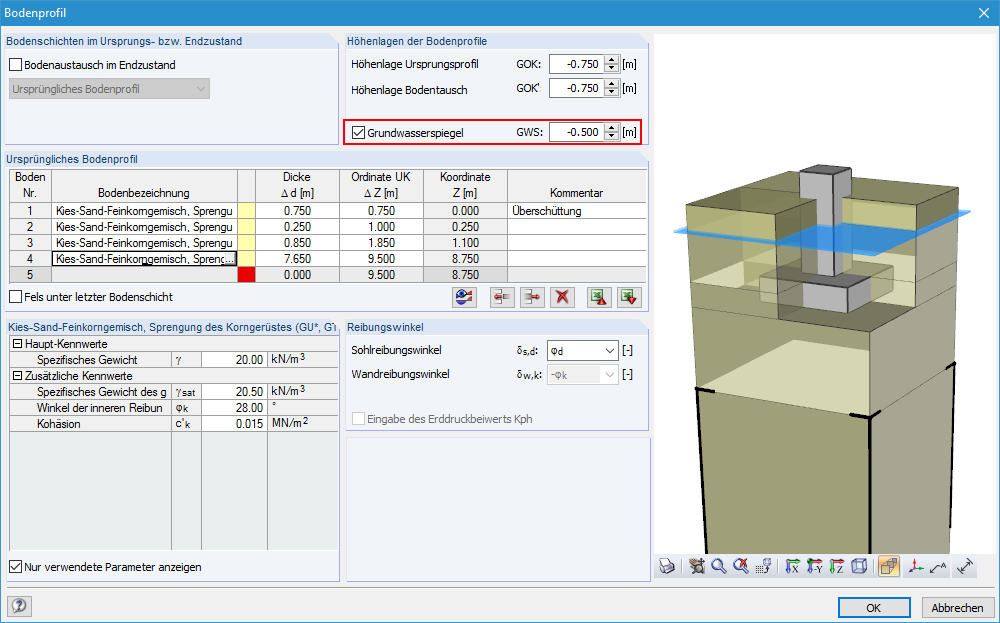This screenshot has width=1000, height=623.
Task: Select row number 5 in the soil table
Action: point(30,275)
